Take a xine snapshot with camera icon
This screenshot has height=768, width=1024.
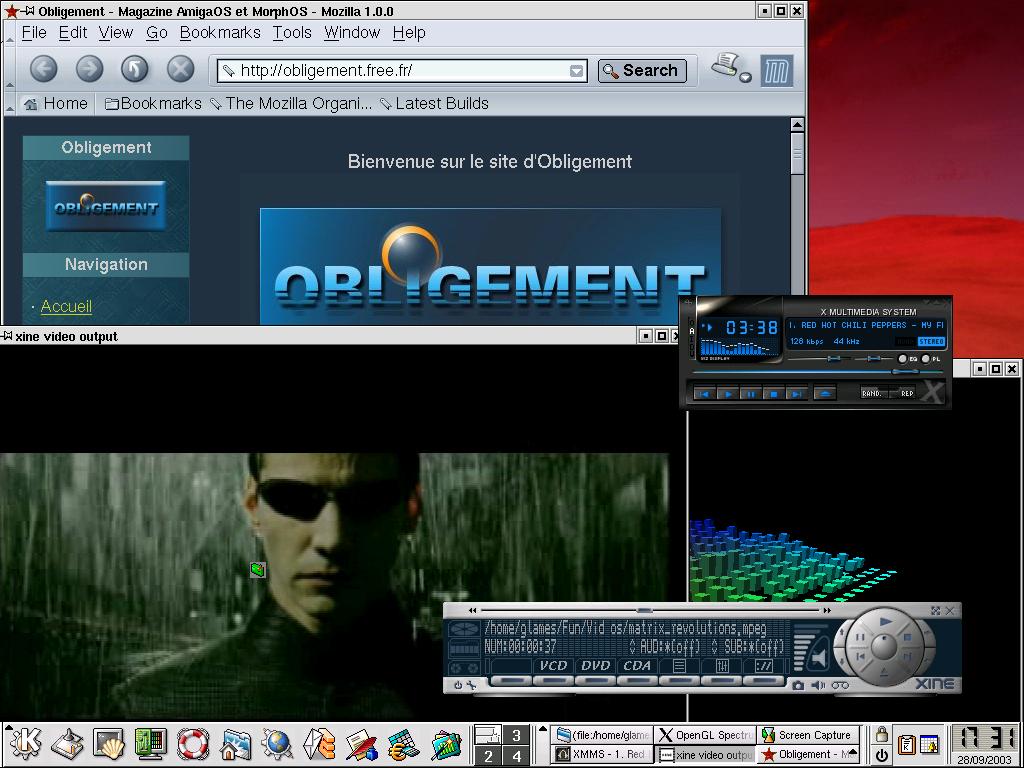click(x=797, y=685)
